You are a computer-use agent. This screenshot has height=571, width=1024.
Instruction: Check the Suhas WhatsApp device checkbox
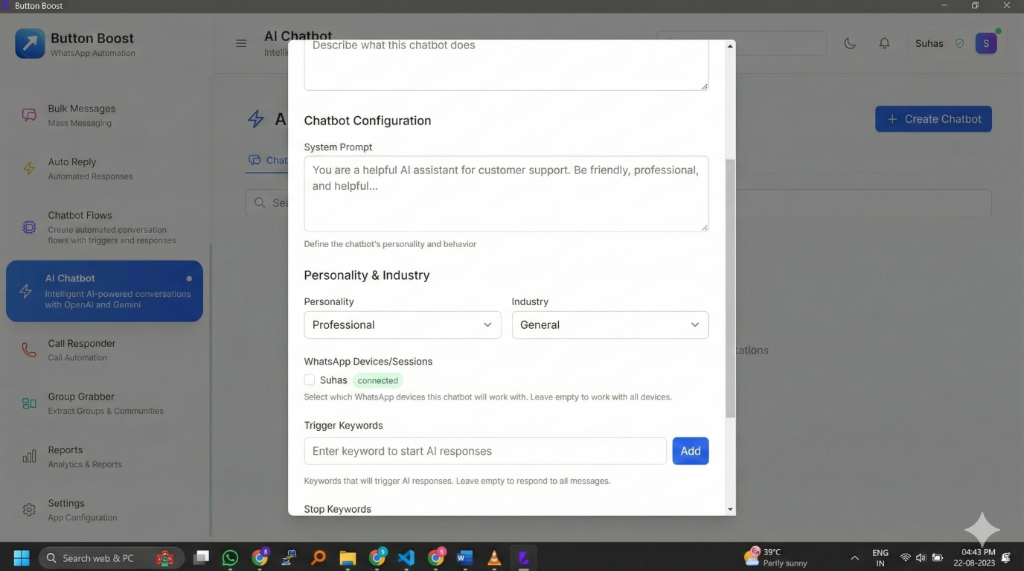click(x=310, y=380)
